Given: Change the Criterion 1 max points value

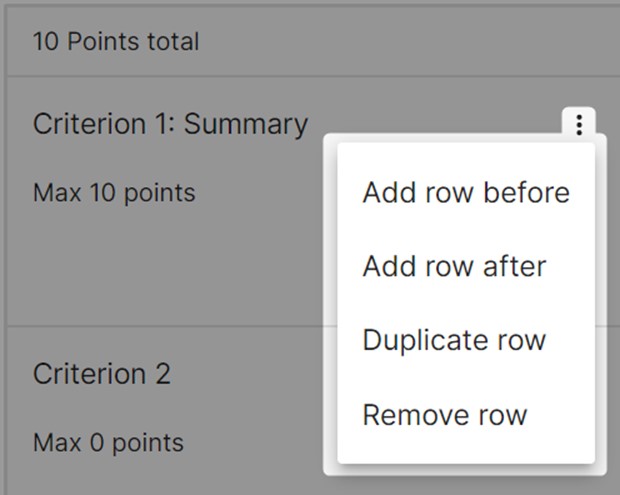Looking at the screenshot, I should coord(114,192).
